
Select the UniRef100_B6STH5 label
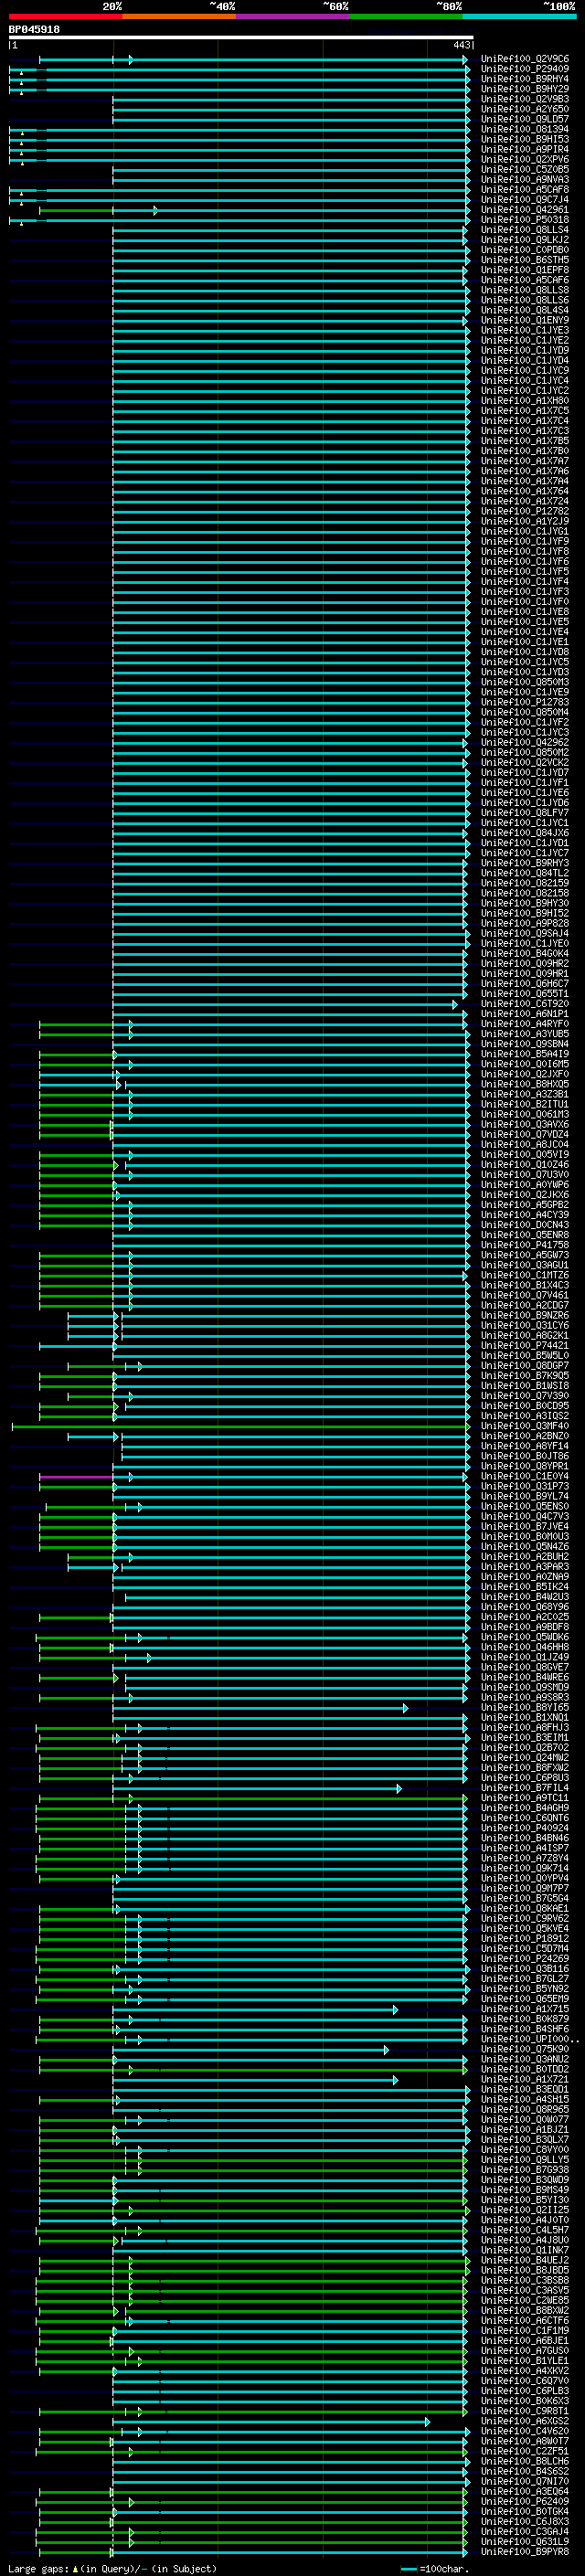coord(525,260)
